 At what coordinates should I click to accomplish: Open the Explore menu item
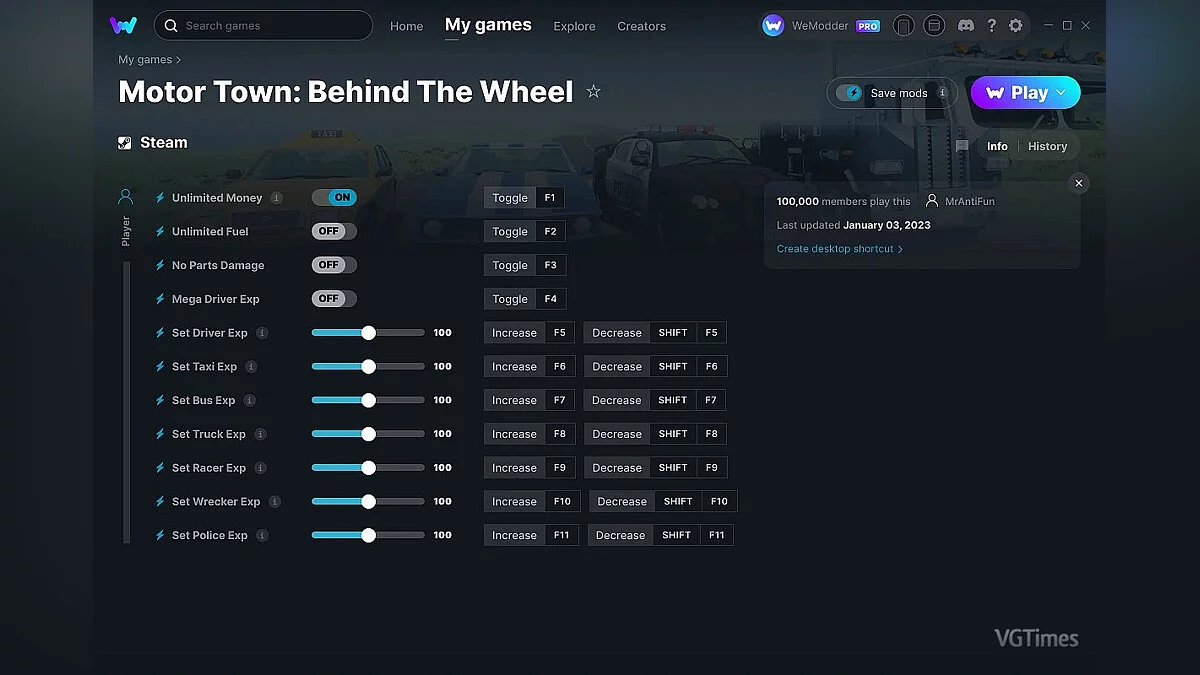pos(574,27)
